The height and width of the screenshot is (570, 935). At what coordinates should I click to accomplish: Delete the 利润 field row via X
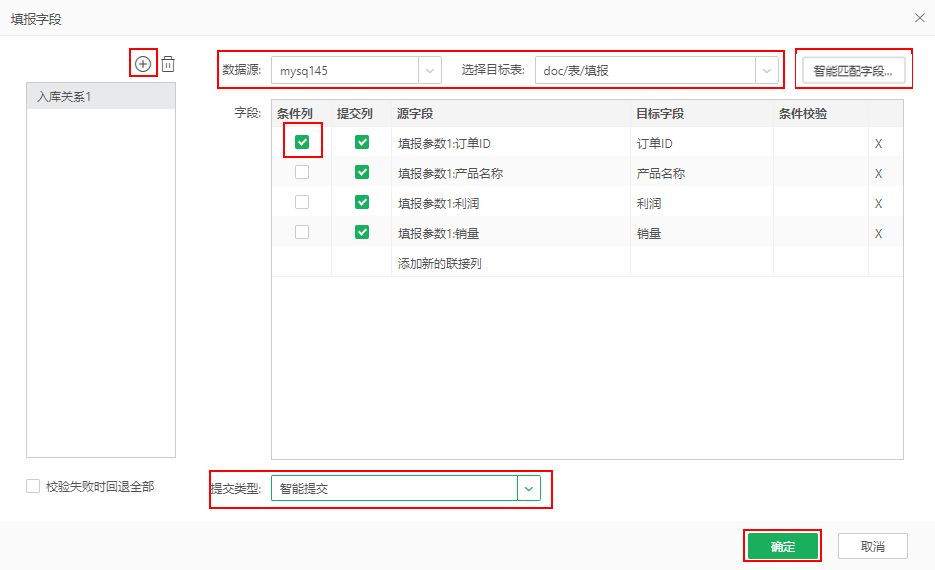878,203
